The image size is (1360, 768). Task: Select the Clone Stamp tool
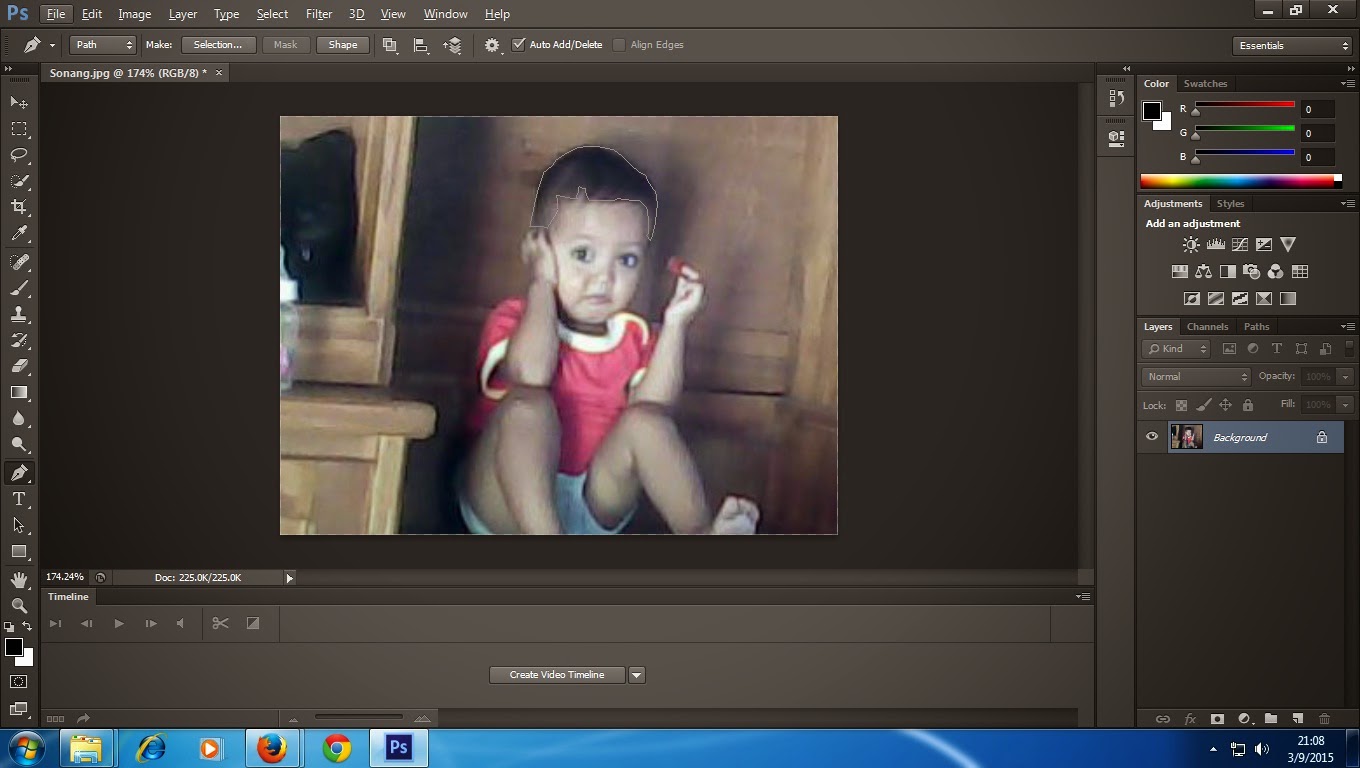19,314
